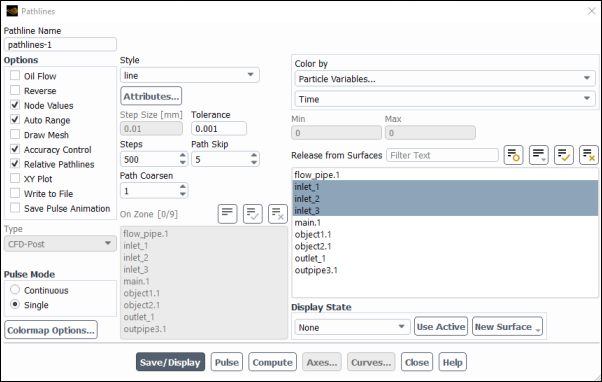Increase Path Coarsen with up arrow
The width and height of the screenshot is (602, 382).
(x=183, y=187)
